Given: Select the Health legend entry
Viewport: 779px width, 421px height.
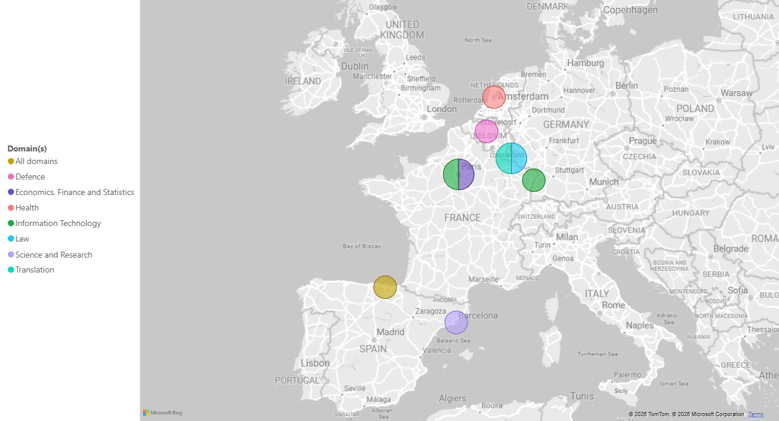Looking at the screenshot, I should (23, 207).
